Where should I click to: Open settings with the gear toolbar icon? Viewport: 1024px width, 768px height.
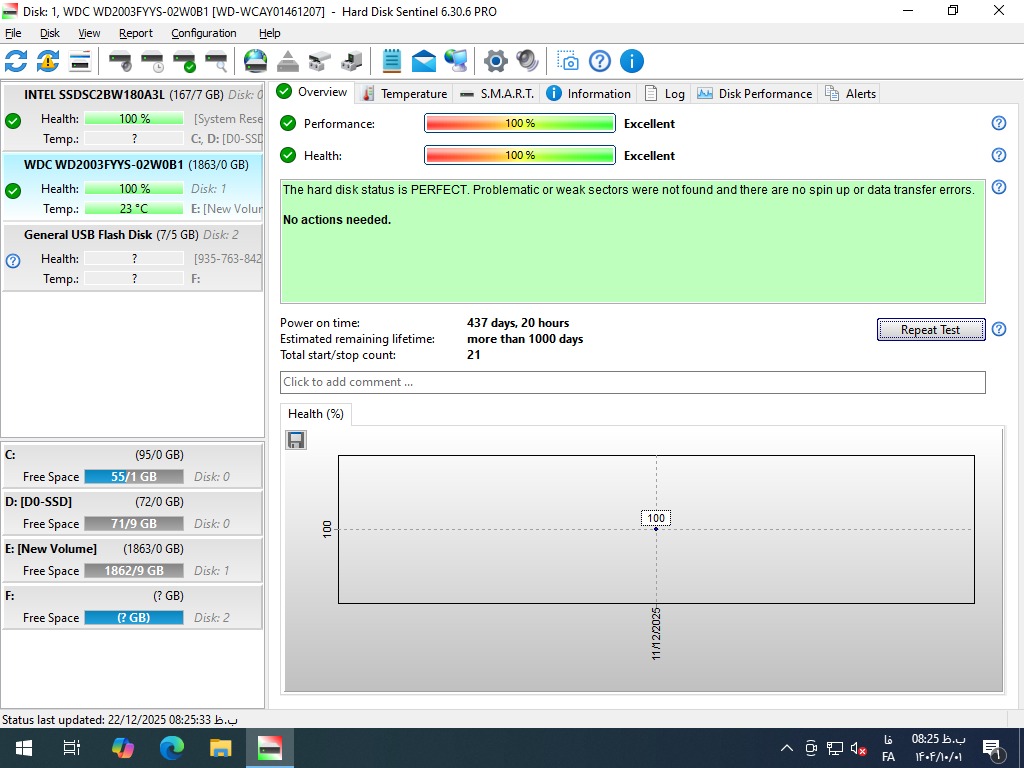495,61
